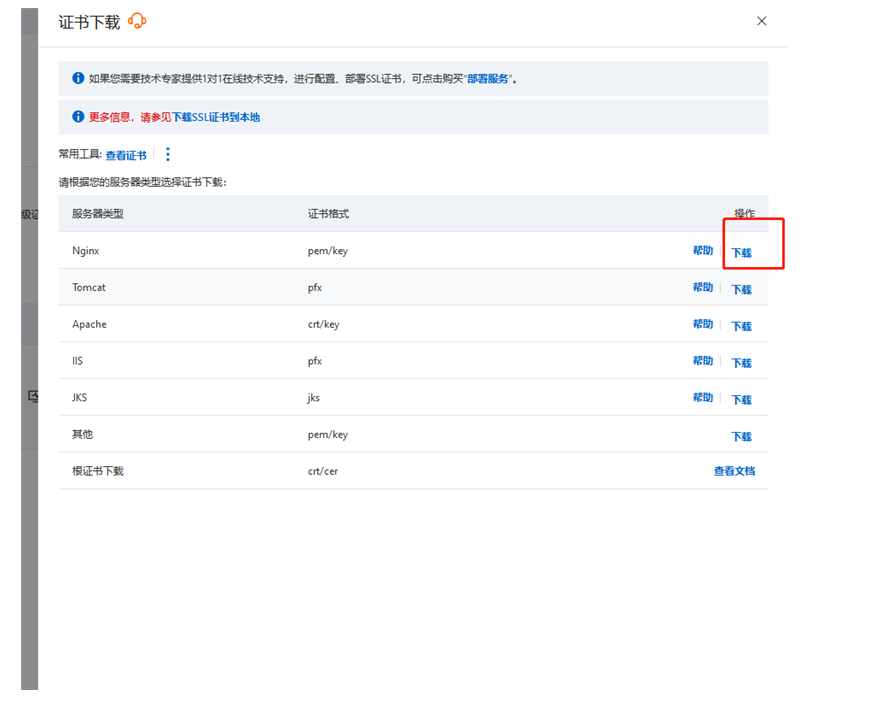The image size is (890, 703).
Task: Click 查看文档 for root certificate download
Action: [734, 471]
